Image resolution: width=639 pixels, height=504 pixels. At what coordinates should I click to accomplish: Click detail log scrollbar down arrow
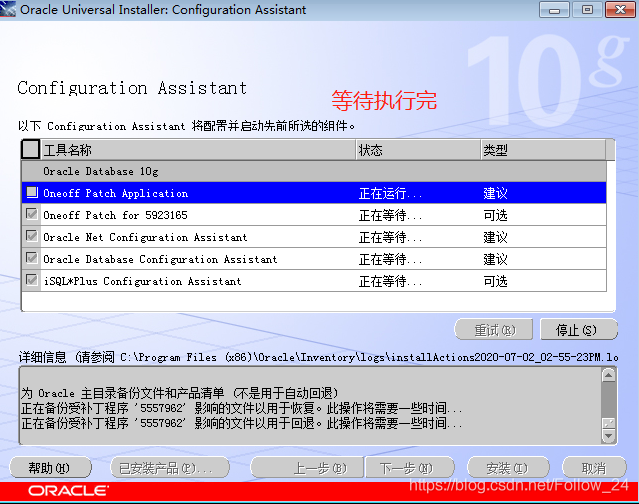(608, 436)
